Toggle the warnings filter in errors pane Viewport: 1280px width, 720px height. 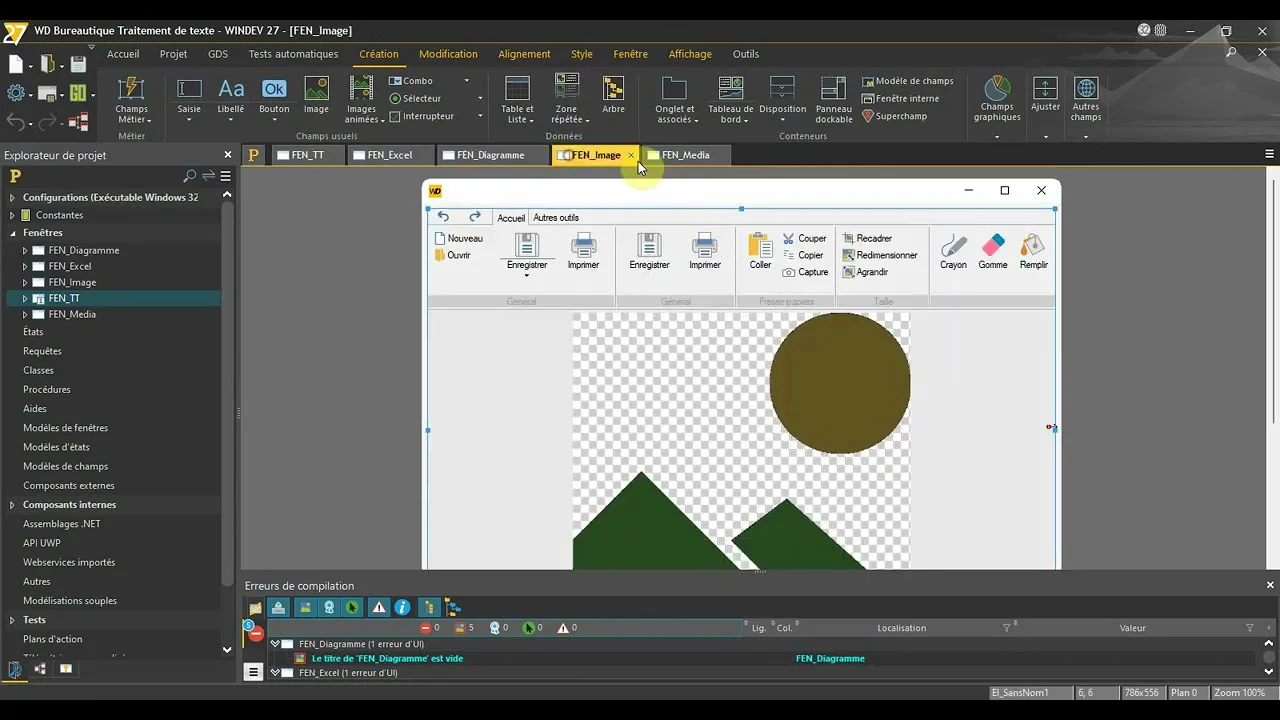click(379, 607)
